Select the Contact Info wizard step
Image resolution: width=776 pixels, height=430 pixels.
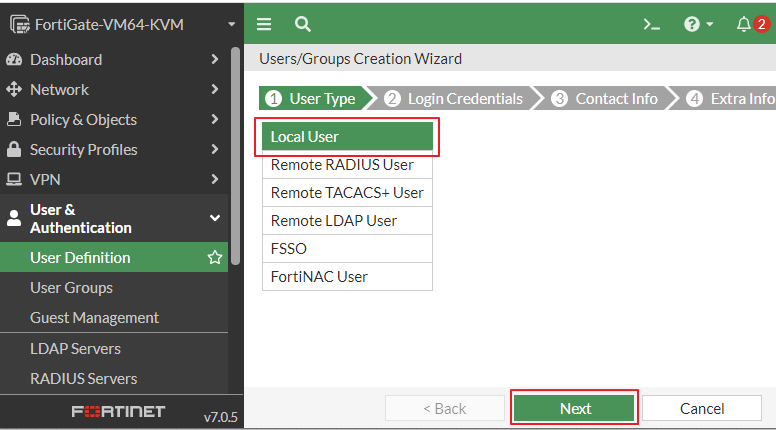tap(605, 98)
